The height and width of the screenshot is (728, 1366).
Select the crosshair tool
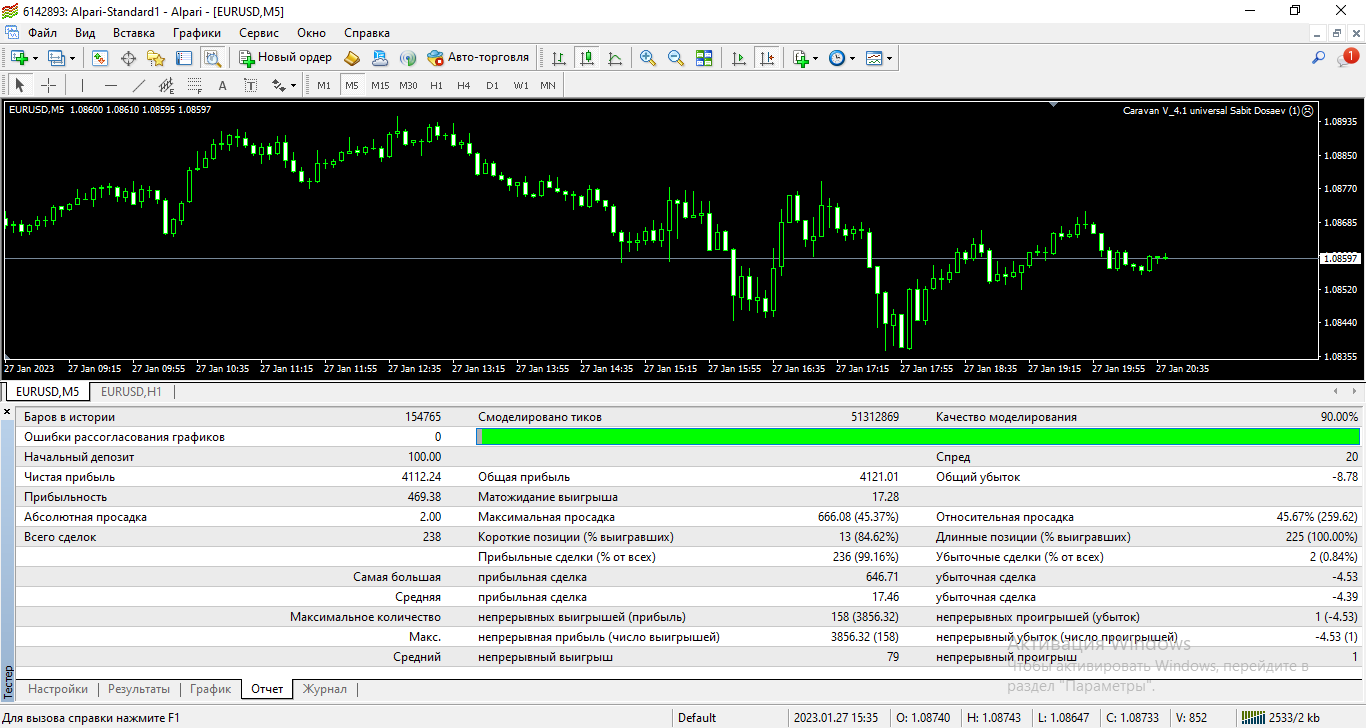[x=48, y=85]
